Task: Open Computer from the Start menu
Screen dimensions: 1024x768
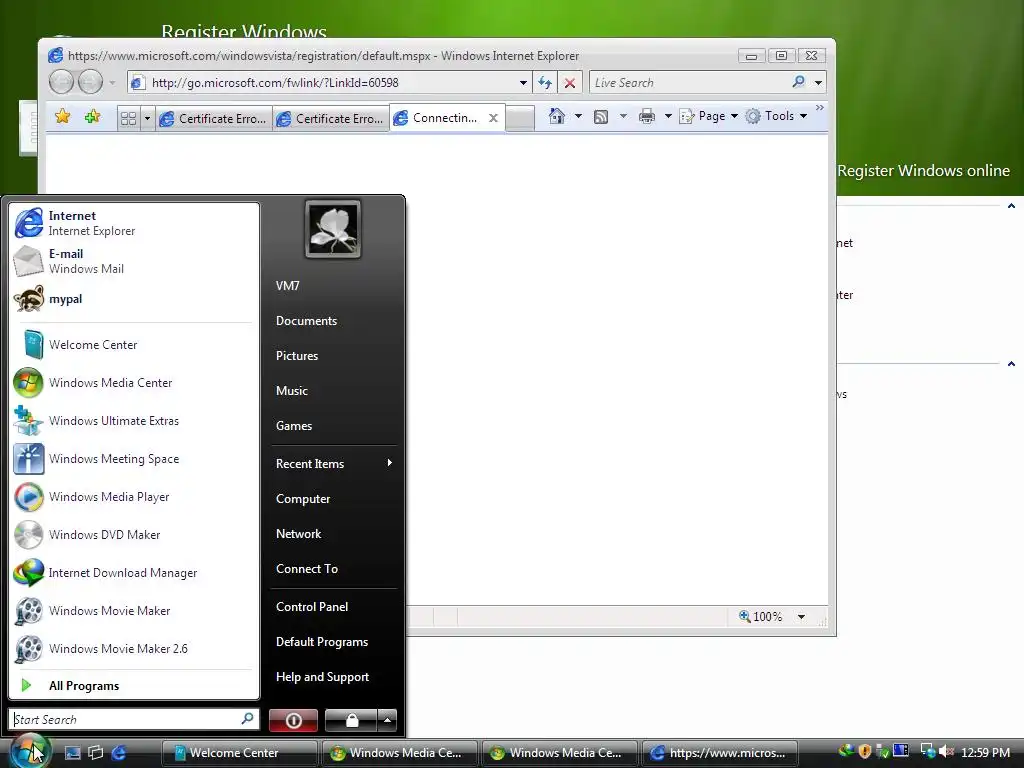Action: [333, 499]
